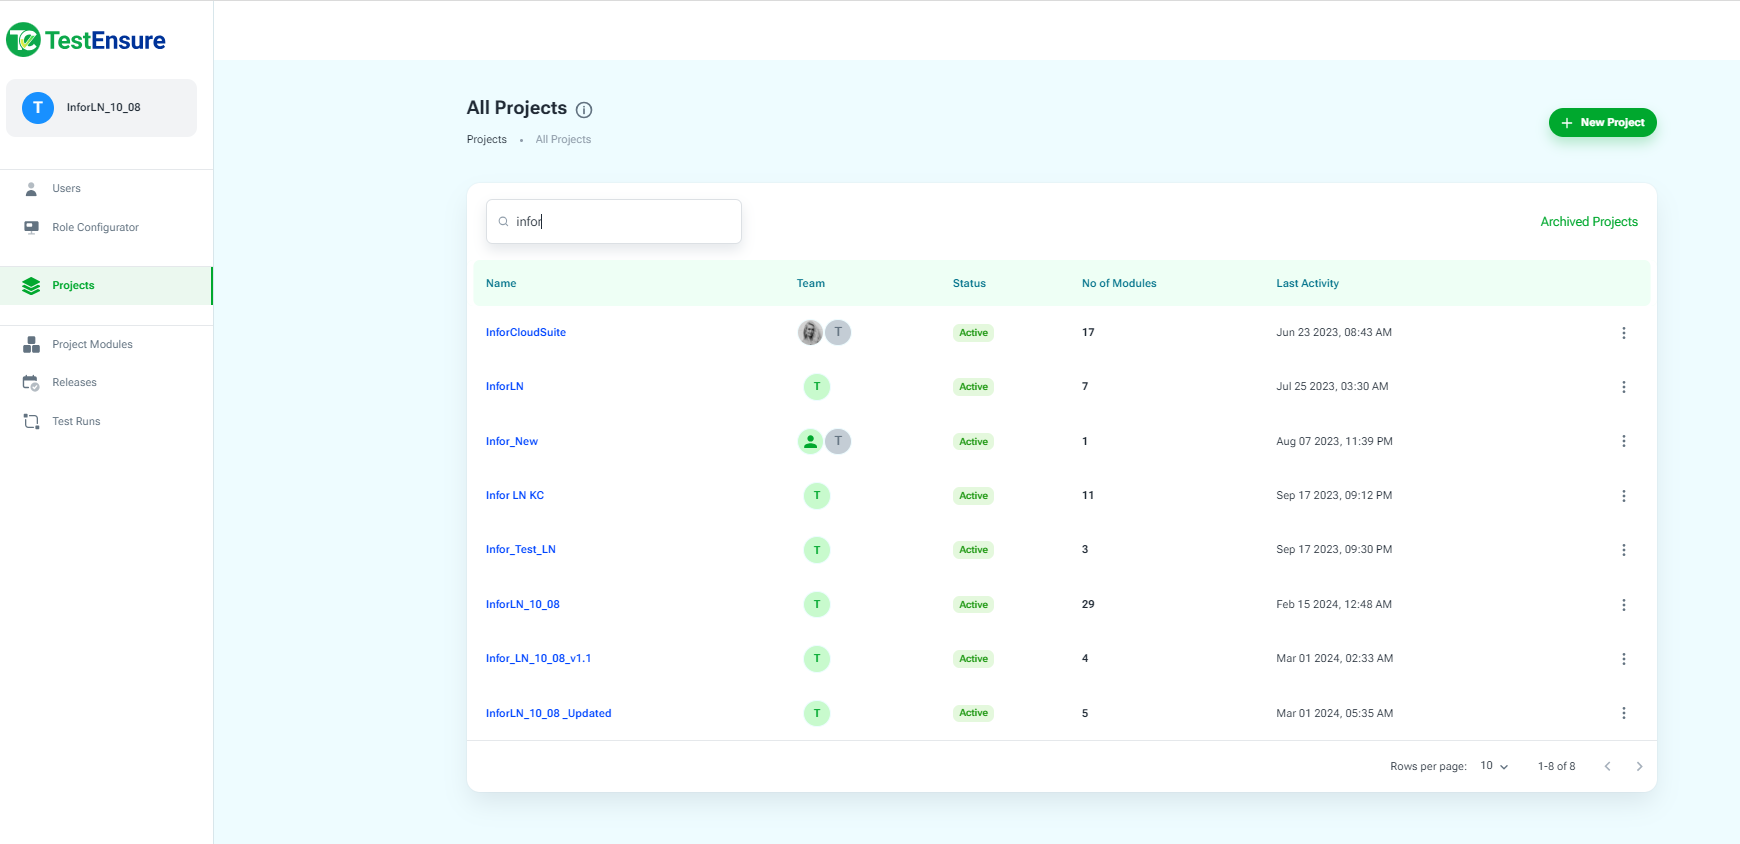Screen dimensions: 1740x844
Task: Click the gray T avatar in InforCloudSuite team
Action: pos(838,332)
